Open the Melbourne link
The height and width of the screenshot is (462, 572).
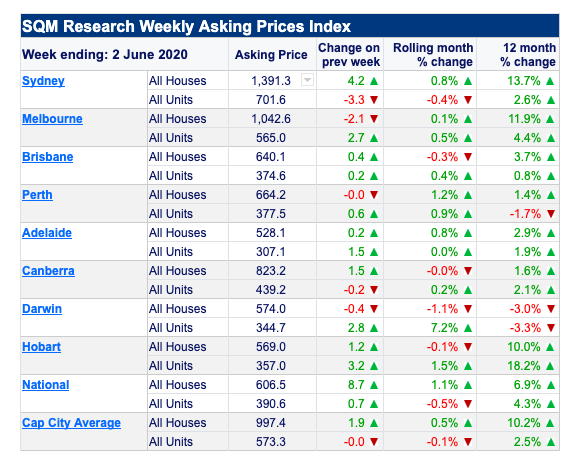pos(52,119)
